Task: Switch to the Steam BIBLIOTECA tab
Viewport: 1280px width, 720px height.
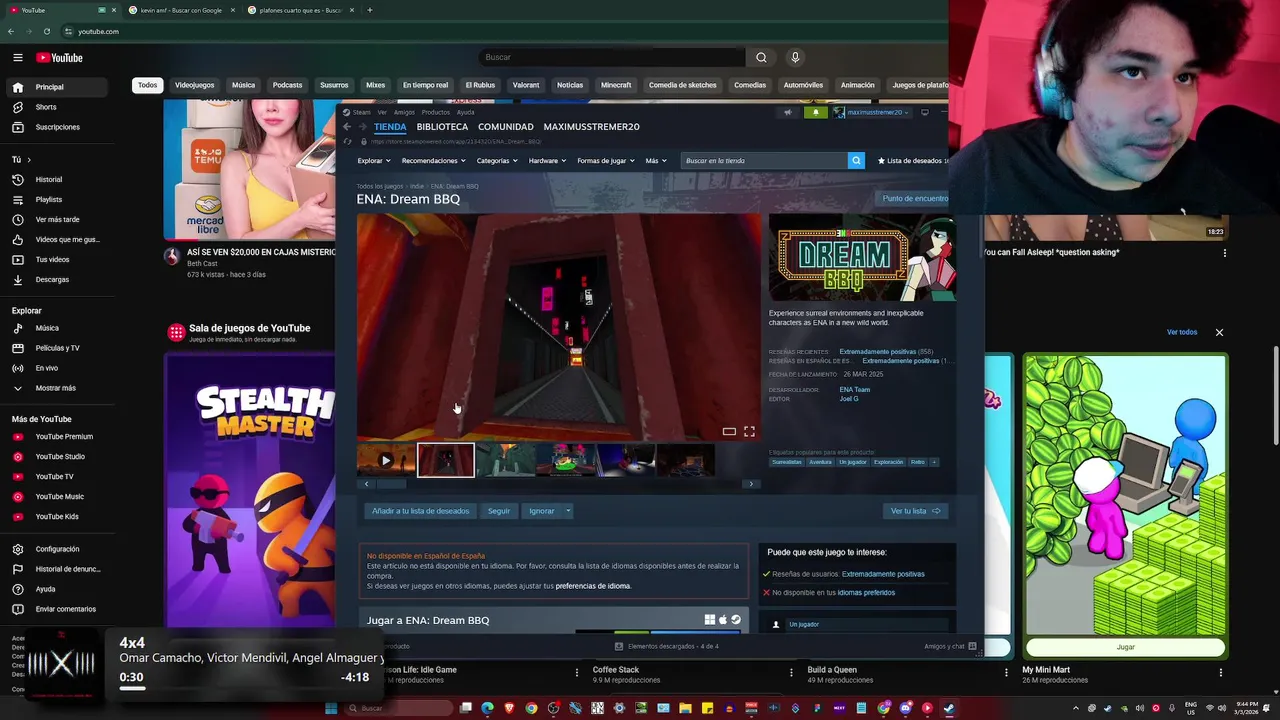Action: 442,127
